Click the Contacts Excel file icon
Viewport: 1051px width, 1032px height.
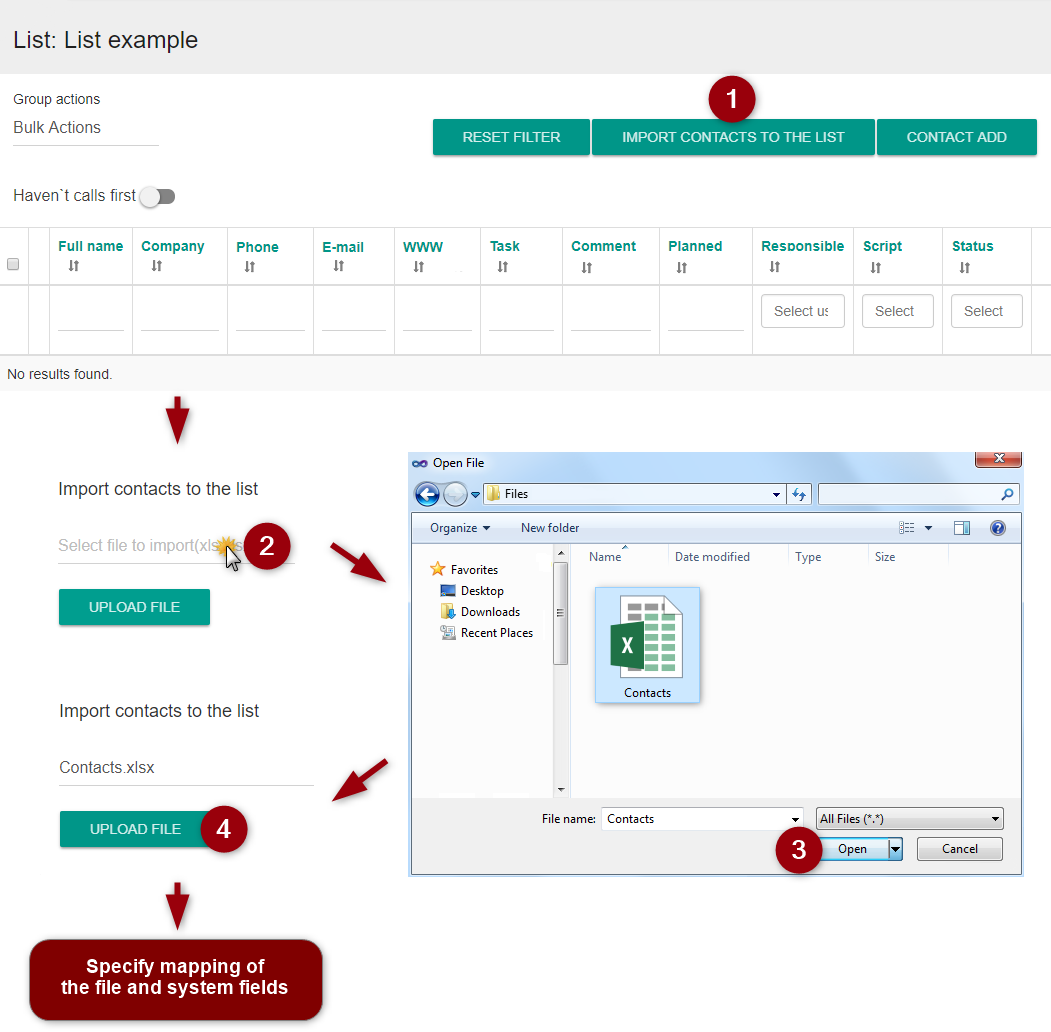coord(647,641)
